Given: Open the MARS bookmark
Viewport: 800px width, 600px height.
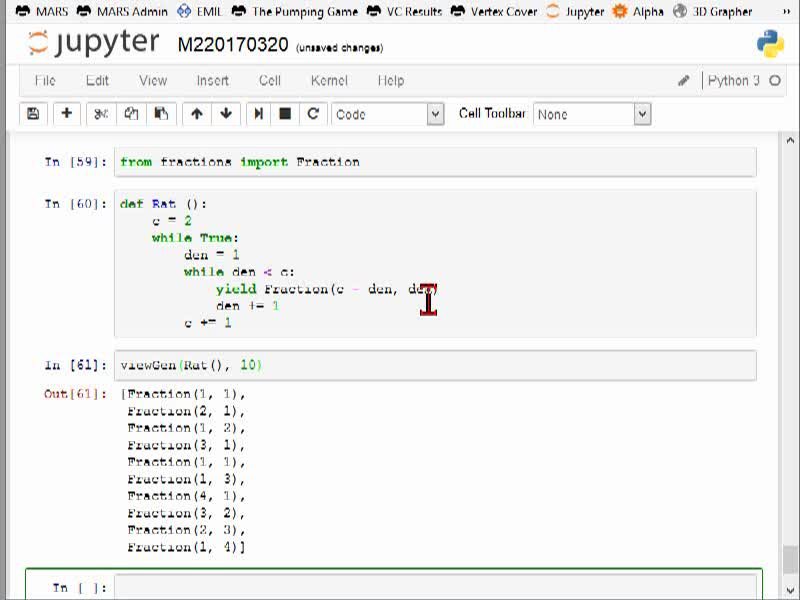Looking at the screenshot, I should point(42,11).
